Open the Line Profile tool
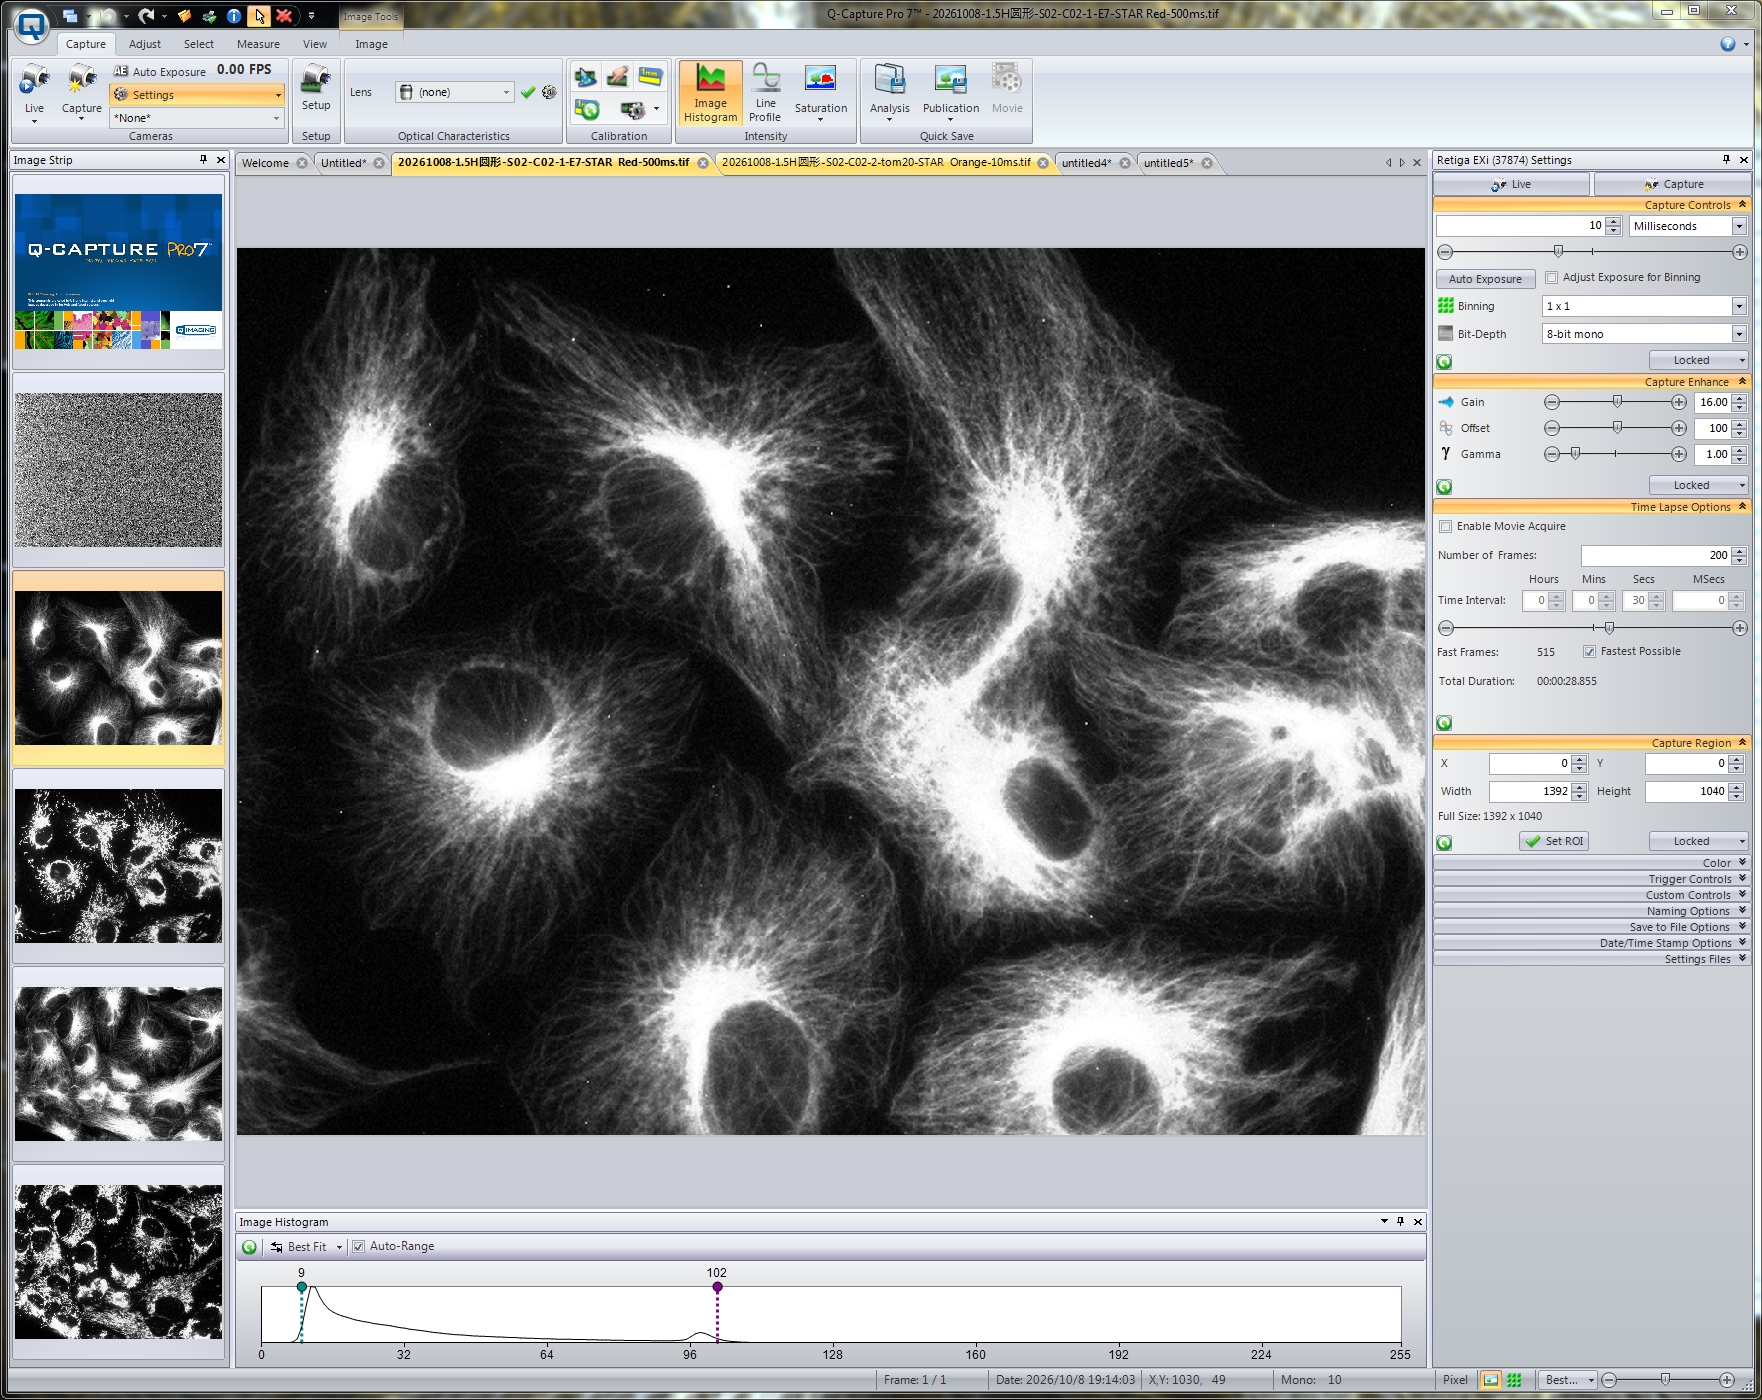Viewport: 1762px width, 1400px height. click(x=765, y=94)
